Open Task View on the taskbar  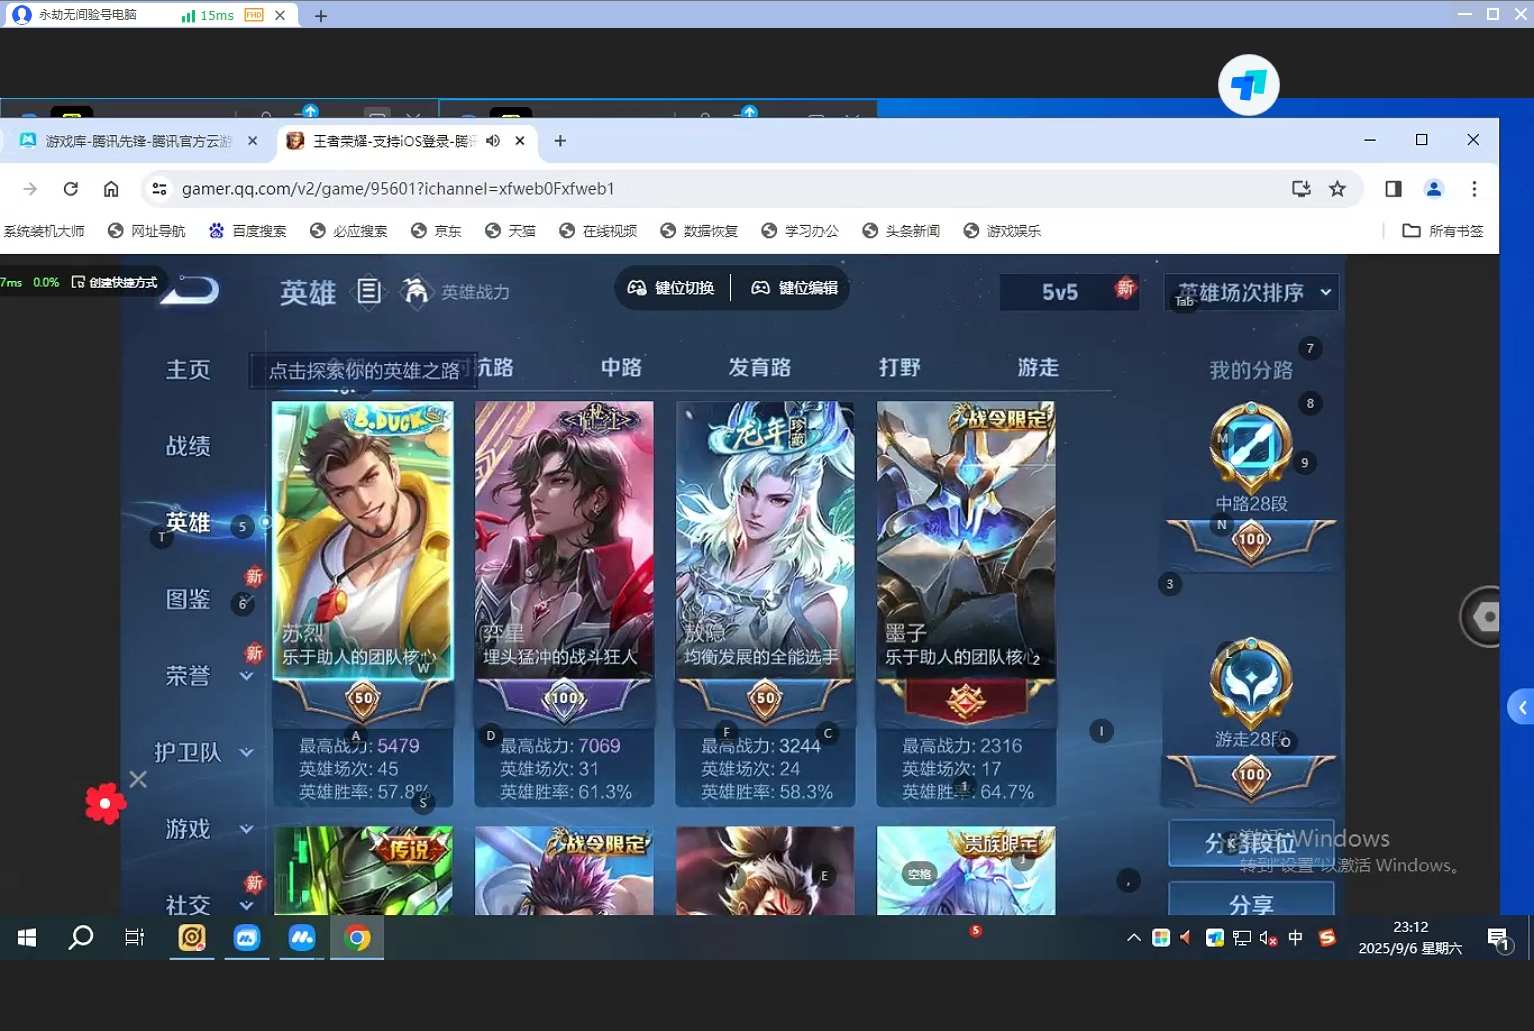point(134,938)
